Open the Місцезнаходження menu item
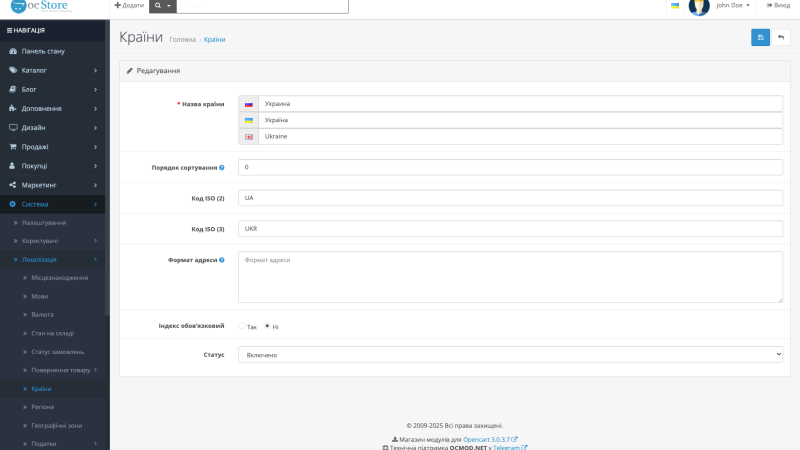The width and height of the screenshot is (800, 450). point(53,278)
